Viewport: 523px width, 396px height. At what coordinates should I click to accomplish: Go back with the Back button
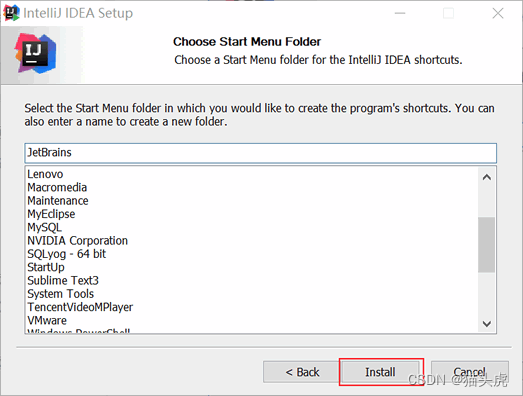point(302,372)
